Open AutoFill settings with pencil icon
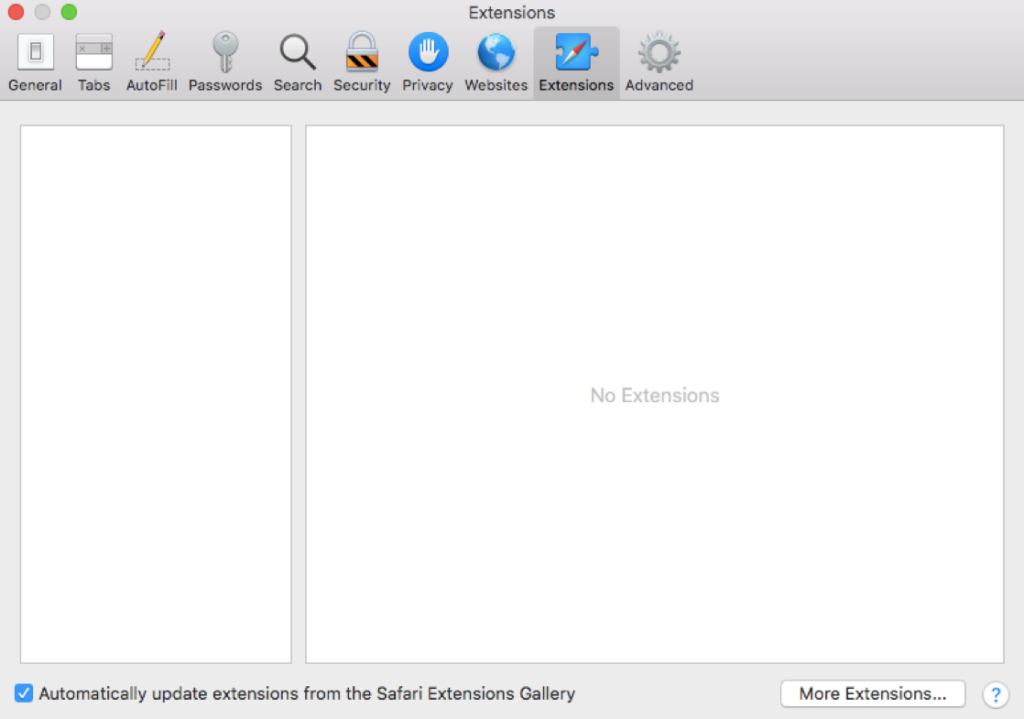 click(152, 62)
